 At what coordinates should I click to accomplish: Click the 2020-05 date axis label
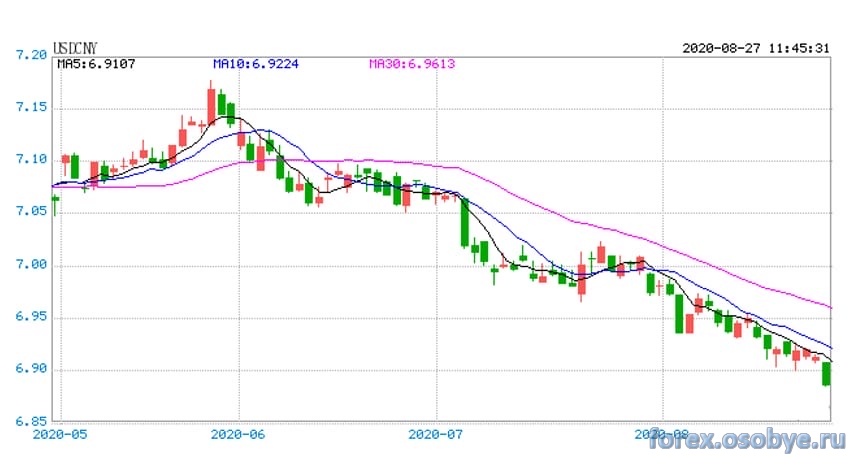coord(60,435)
